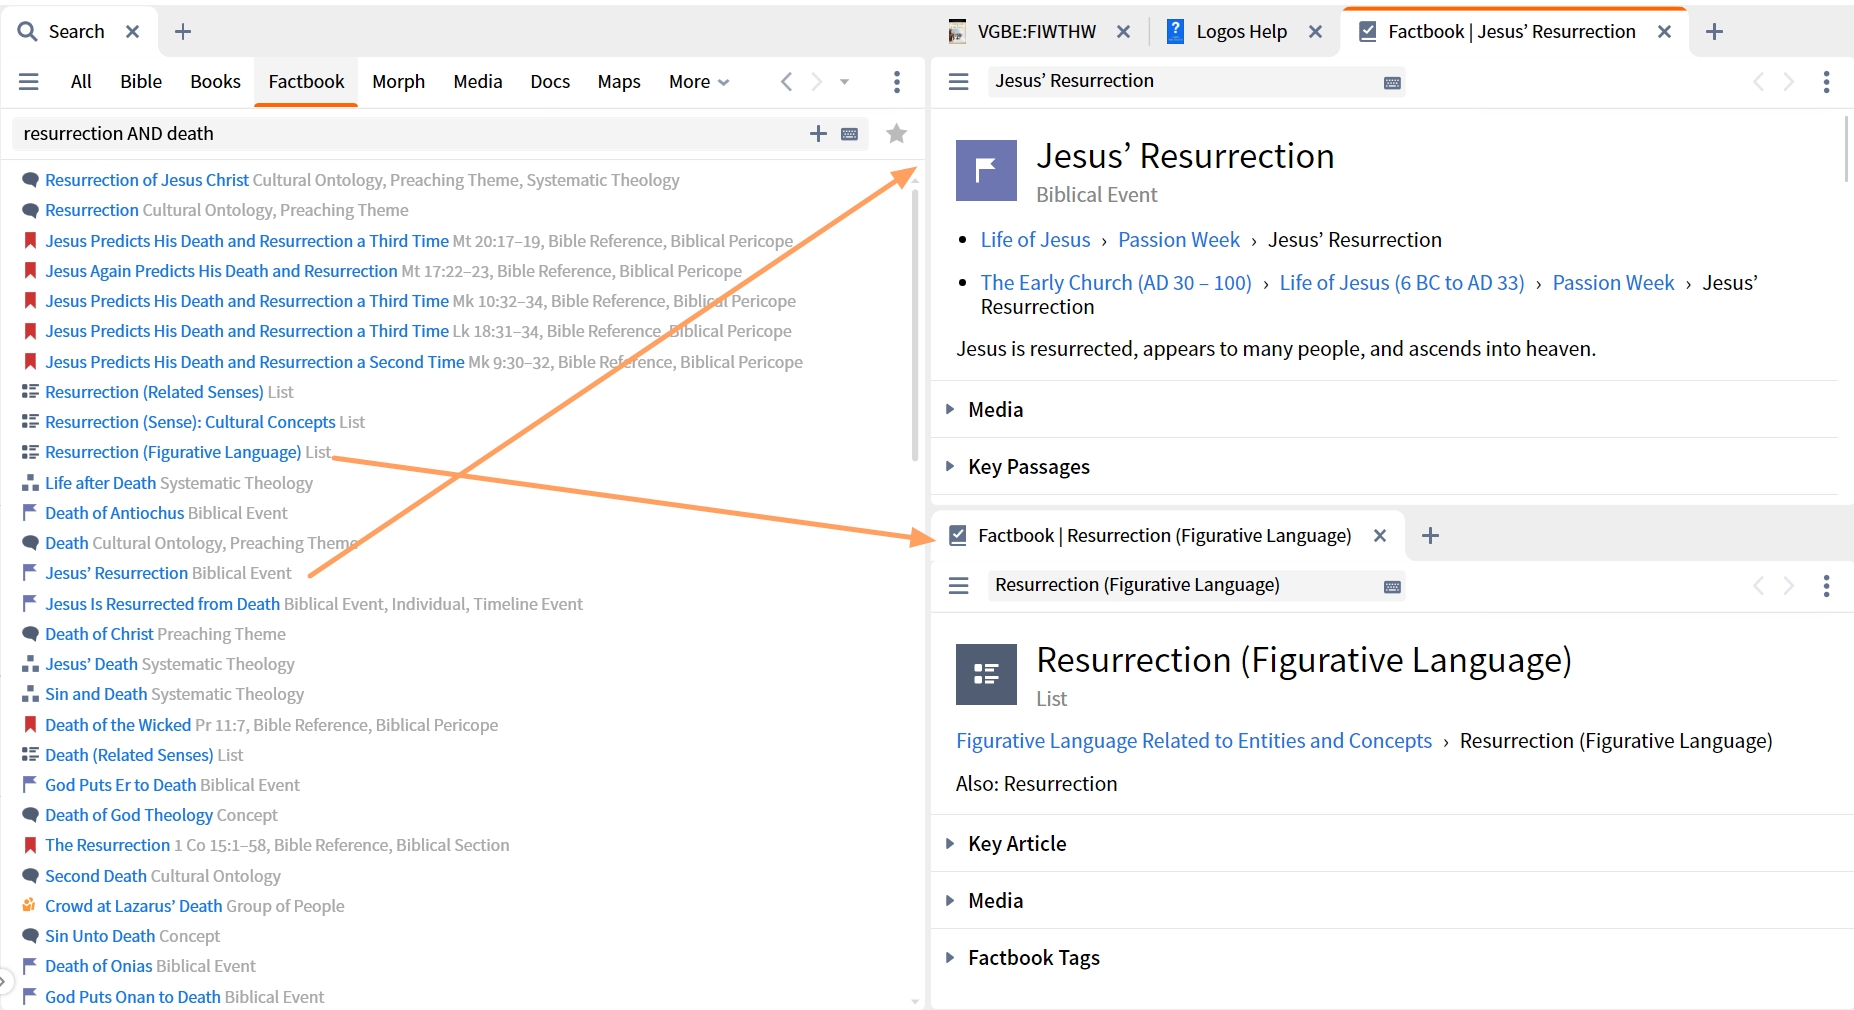The width and height of the screenshot is (1854, 1010).
Task: Open keyboard icon in Resurrection (Figurative Language) box
Action: point(1392,587)
